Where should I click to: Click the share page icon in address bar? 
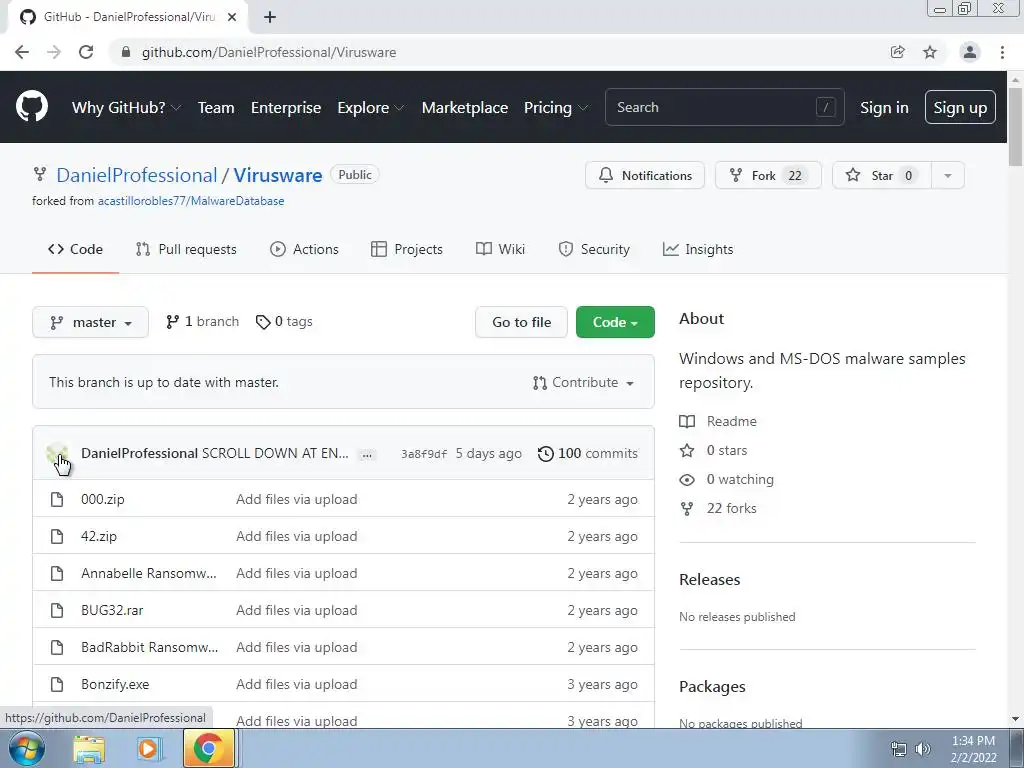point(898,52)
